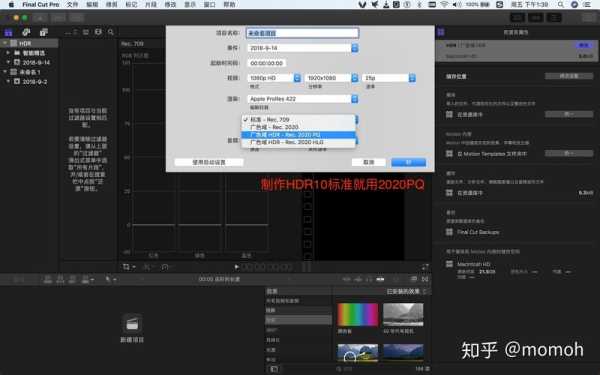600x375 pixels.
Task: Toggle the browser filmstrip/list view icon
Action: tap(86, 32)
